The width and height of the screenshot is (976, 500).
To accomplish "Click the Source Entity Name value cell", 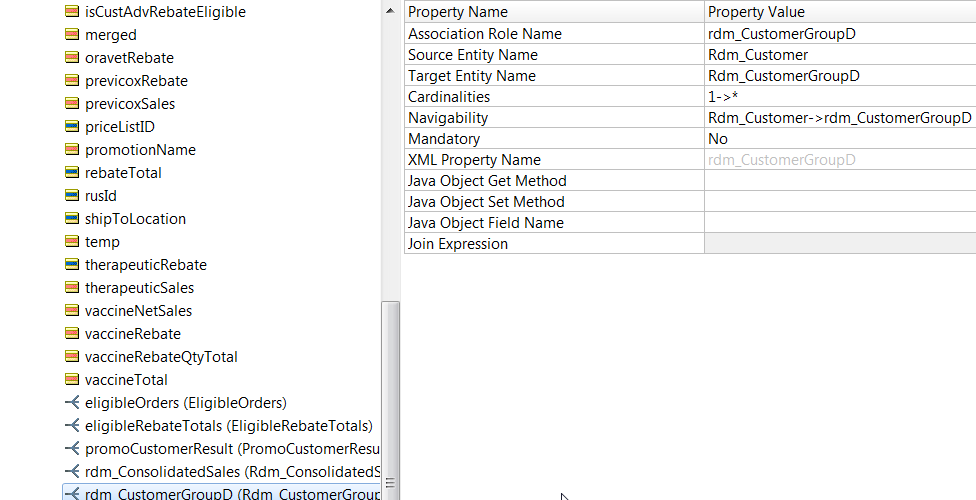I will (x=840, y=55).
